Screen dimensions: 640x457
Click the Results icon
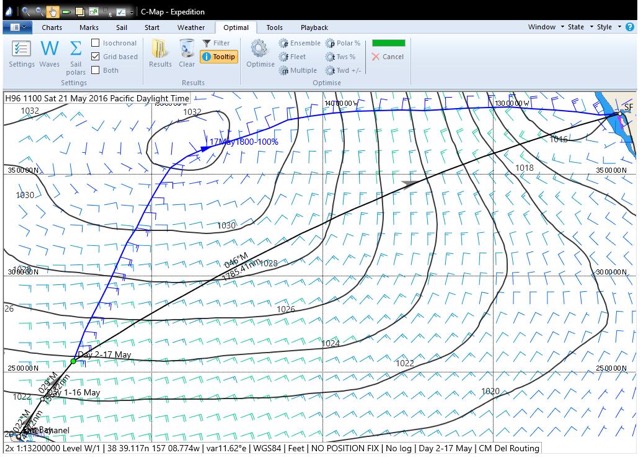click(160, 51)
